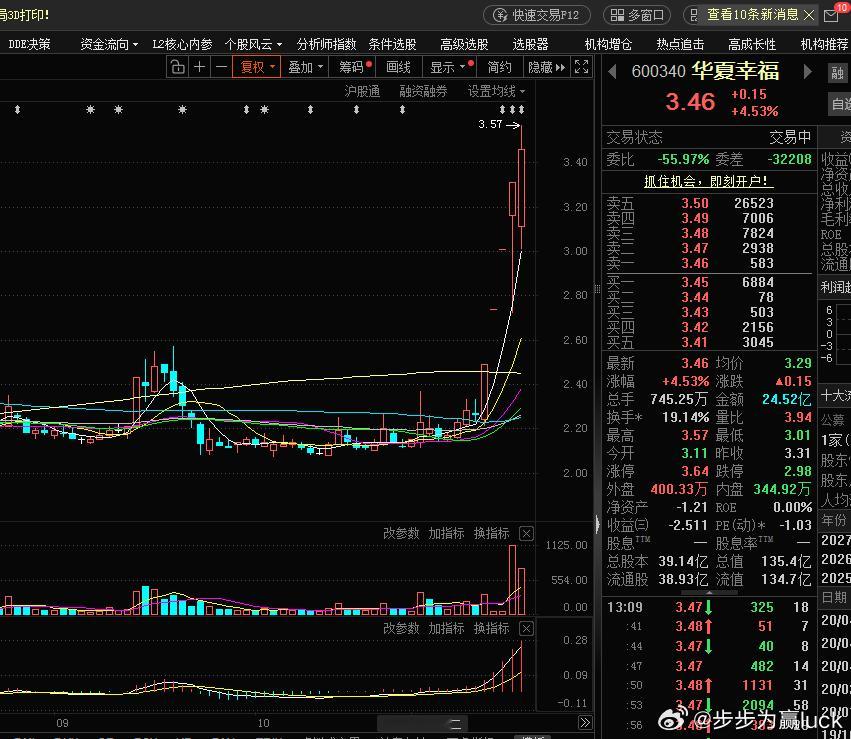Open DDE决策 menu
851x739 pixels.
pos(30,44)
